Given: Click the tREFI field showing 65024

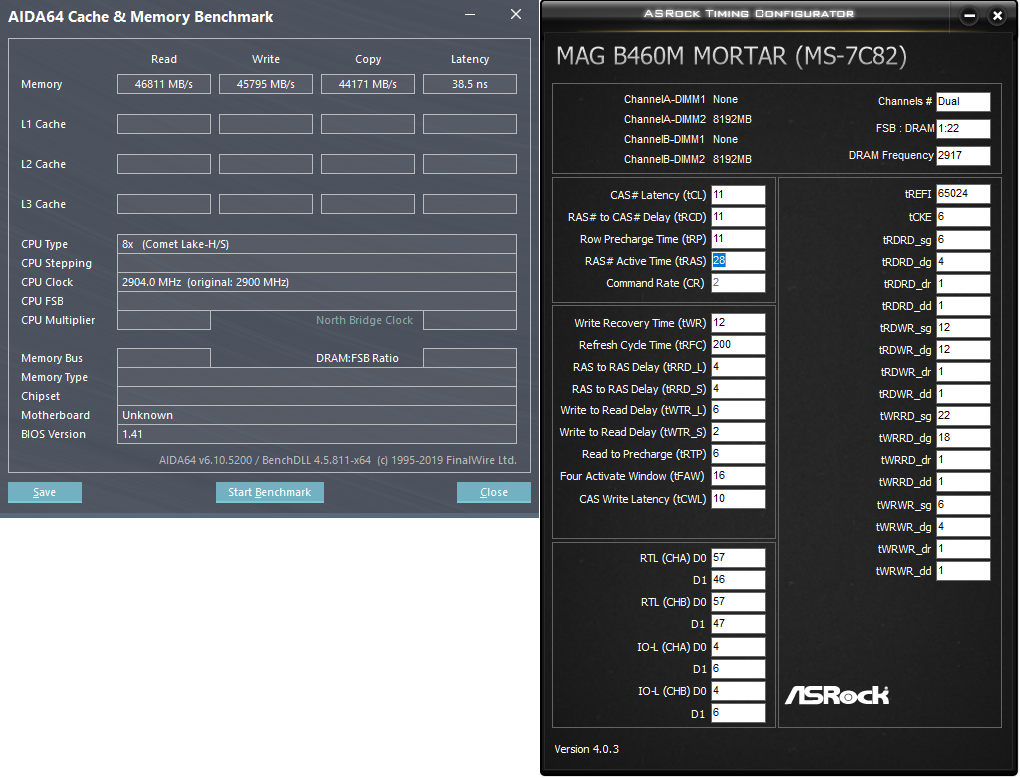Looking at the screenshot, I should (x=963, y=194).
